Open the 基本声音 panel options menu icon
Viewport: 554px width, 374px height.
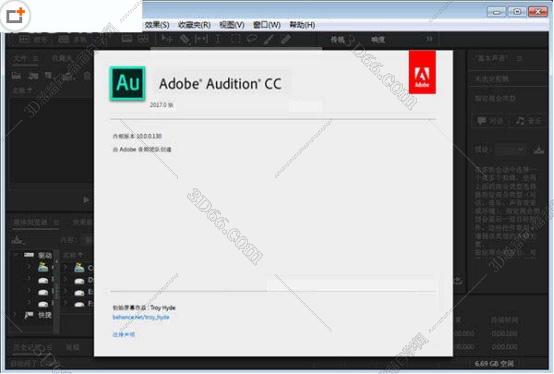click(519, 59)
